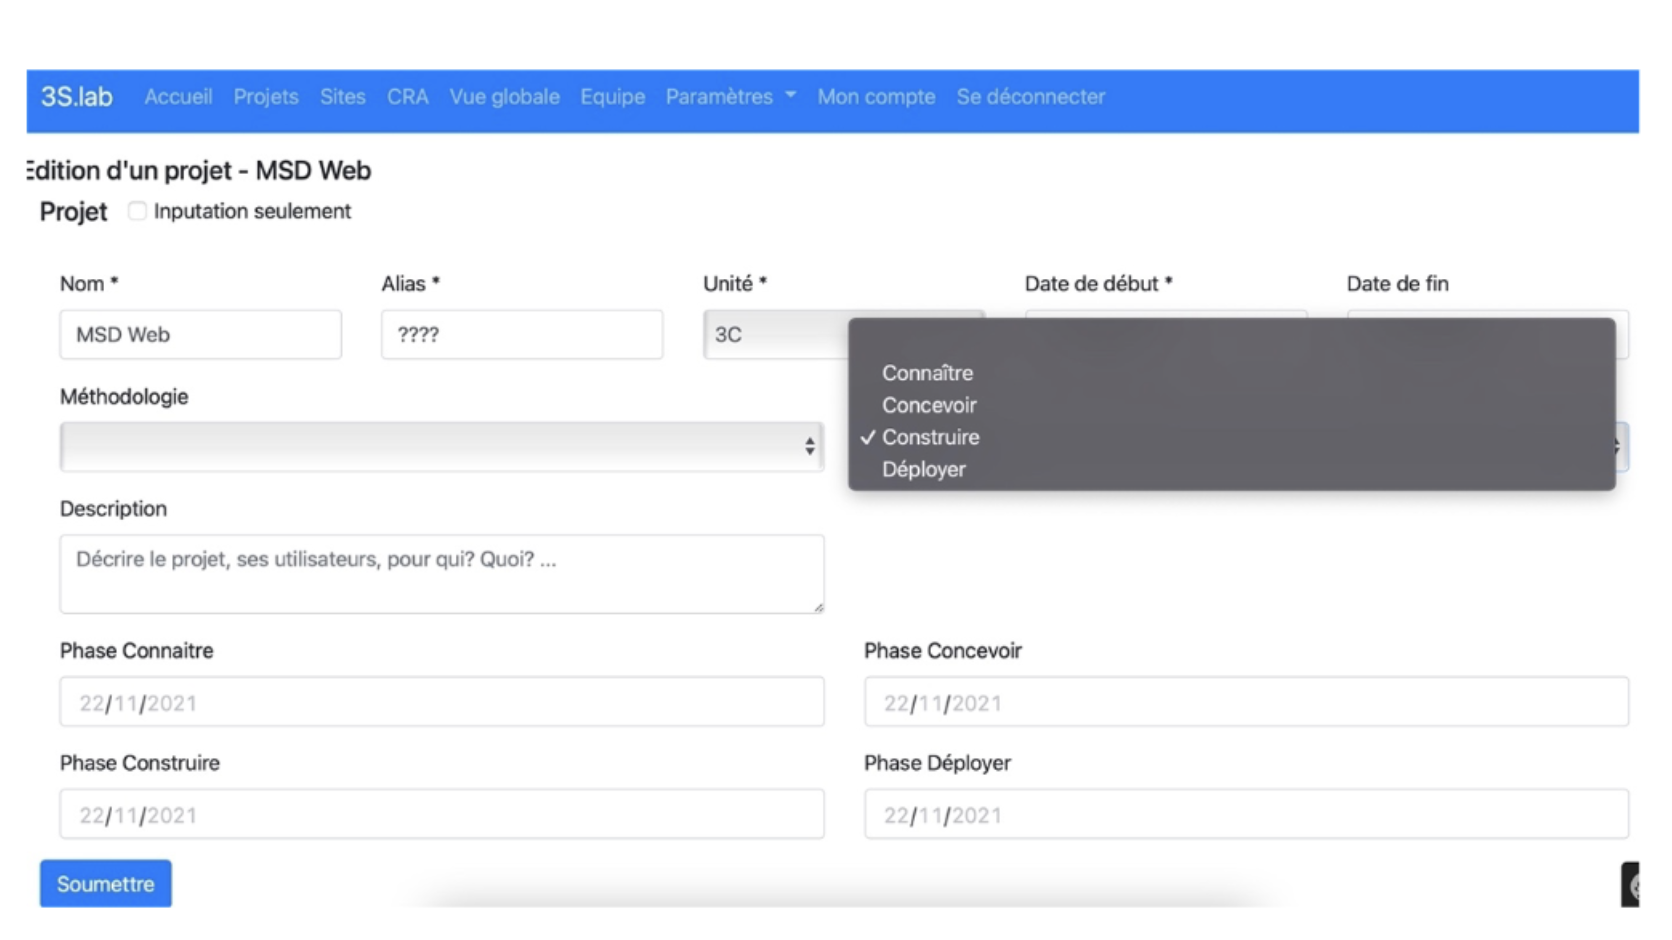Click the Phase Construire date field
Screen dimensions: 1672x940
(x=442, y=814)
